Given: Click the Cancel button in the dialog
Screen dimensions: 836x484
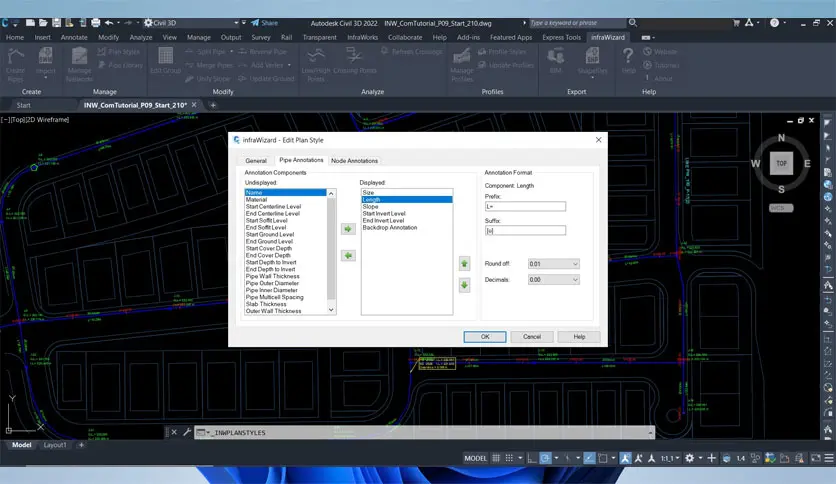Looking at the screenshot, I should coord(532,336).
